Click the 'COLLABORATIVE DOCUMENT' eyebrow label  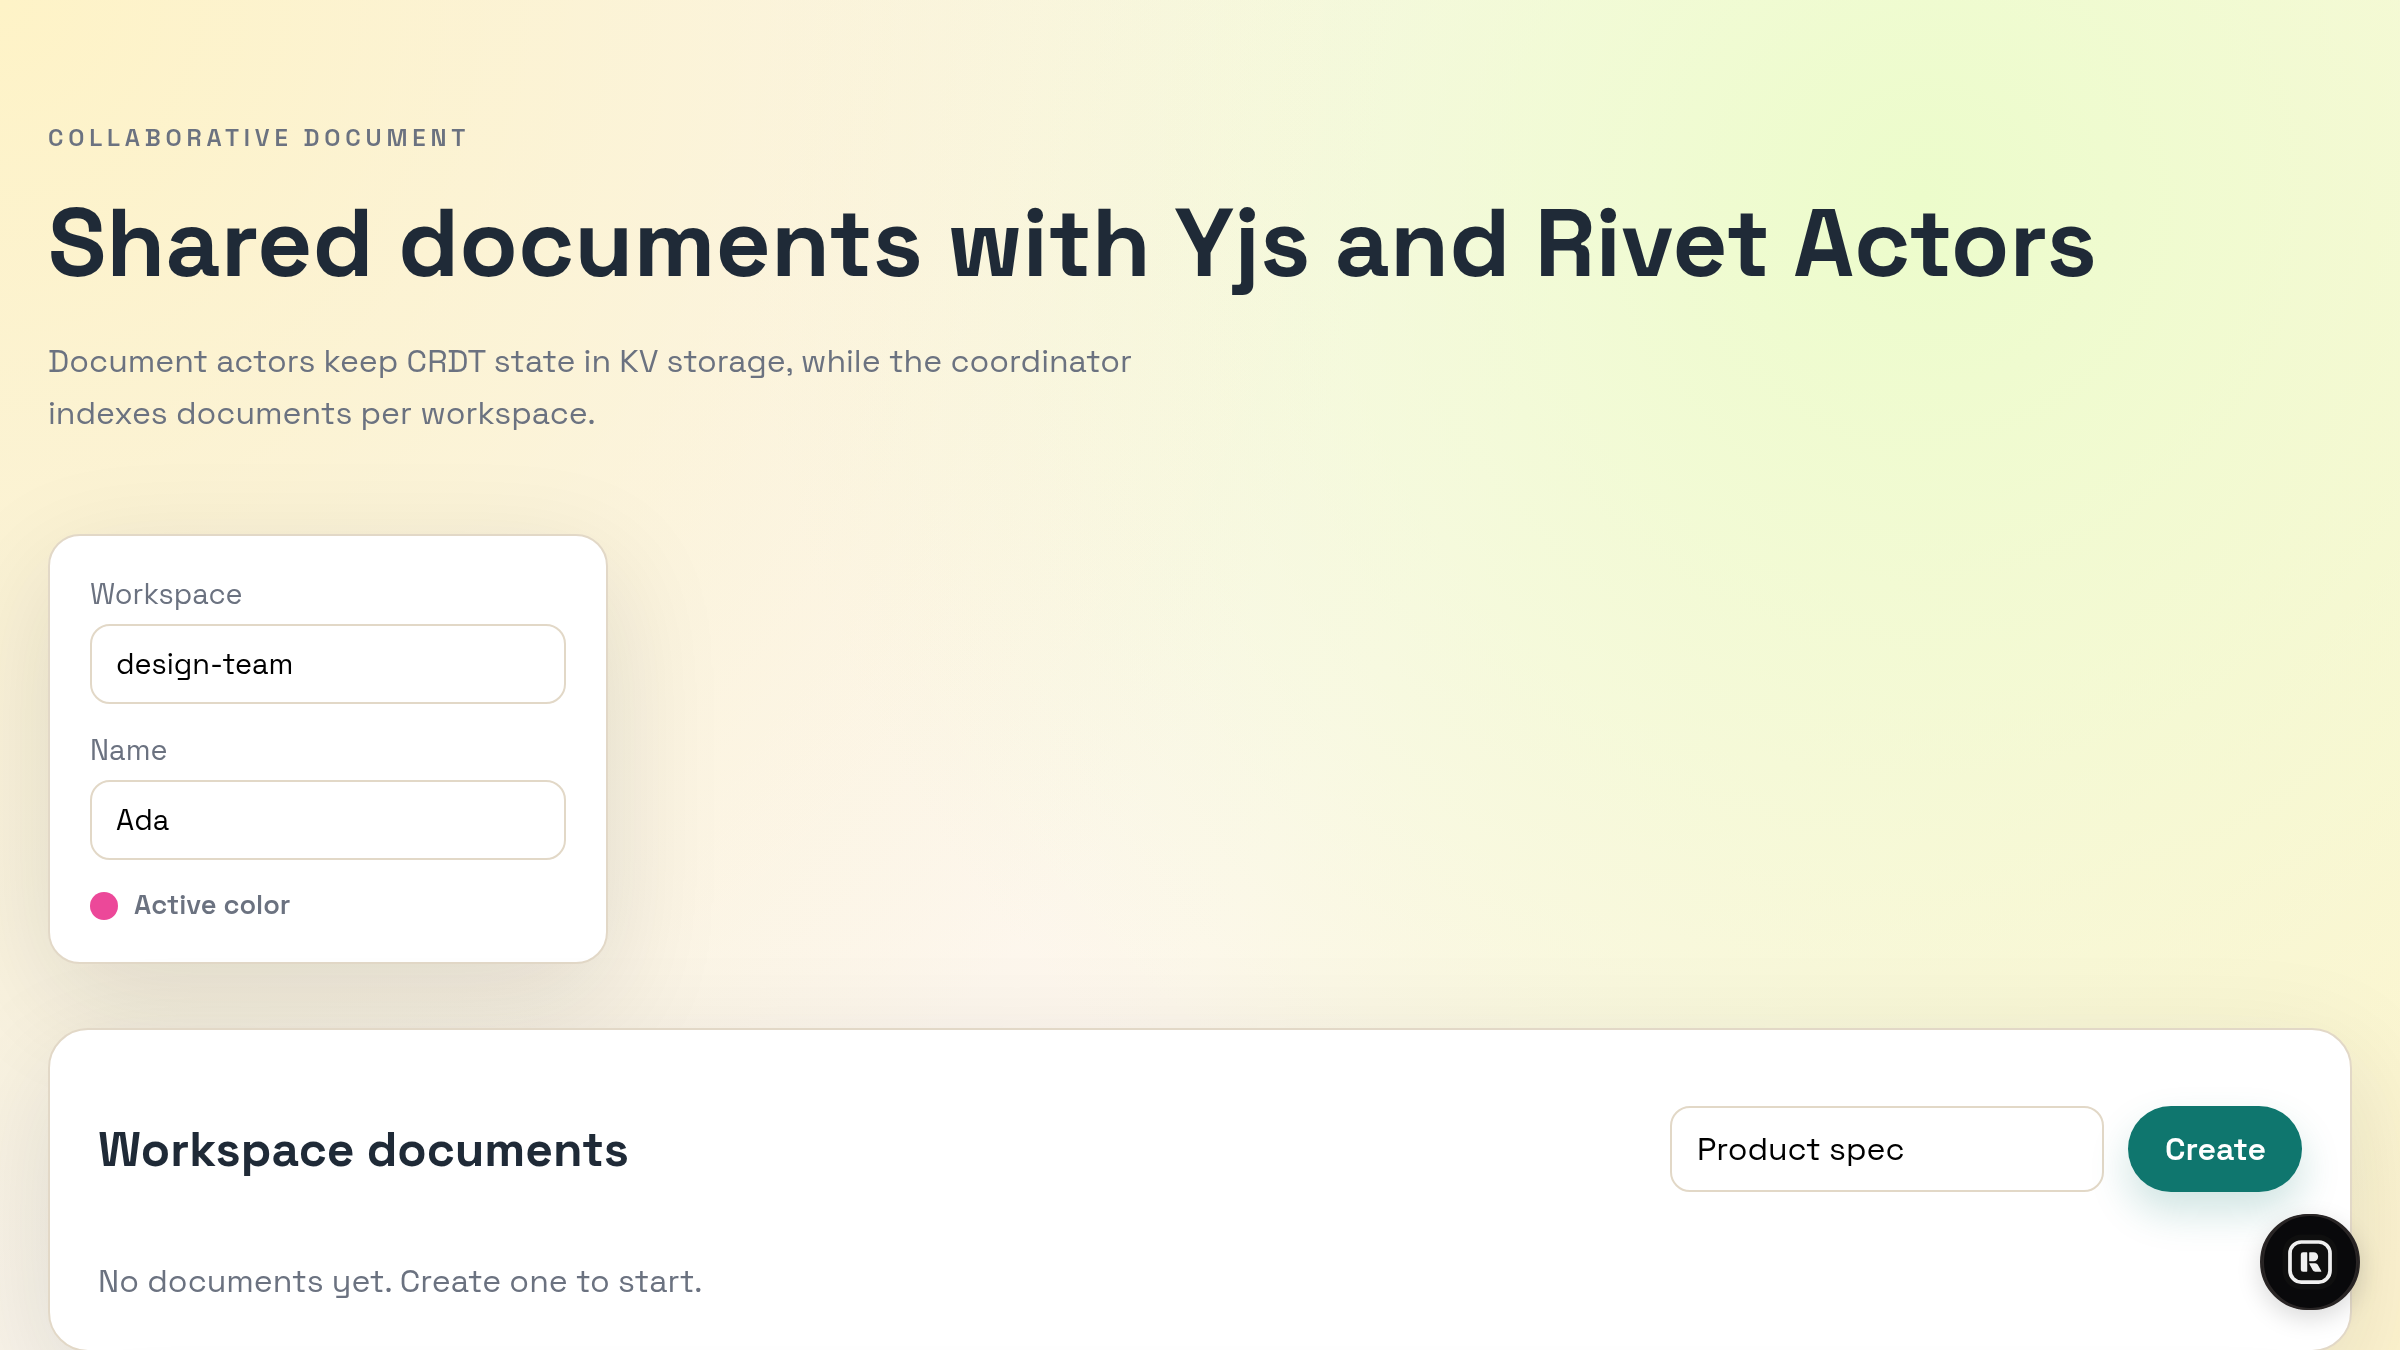(x=257, y=138)
